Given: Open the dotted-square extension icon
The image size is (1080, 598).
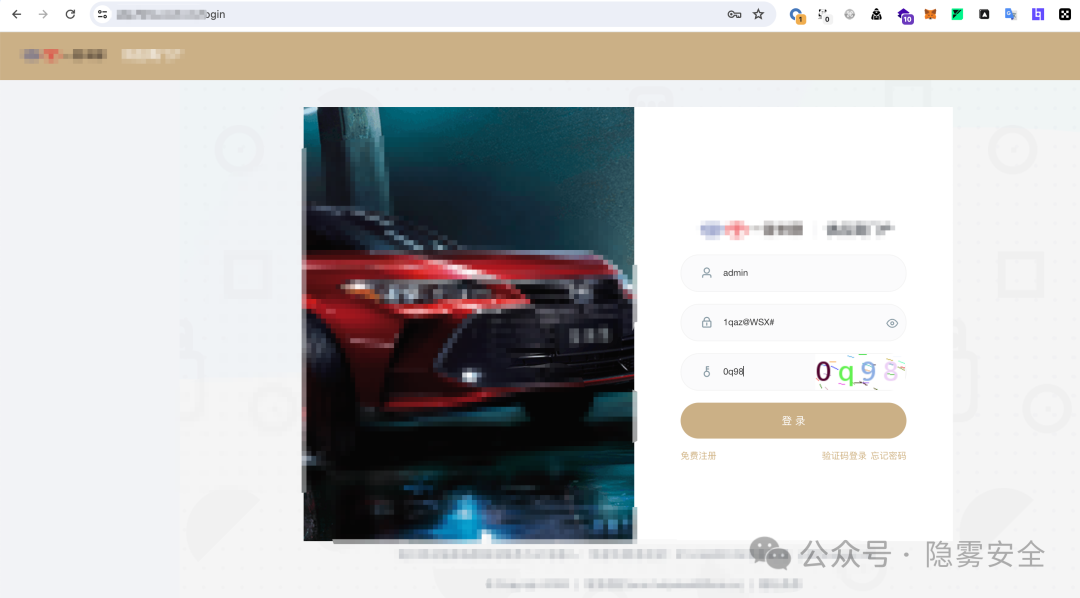Looking at the screenshot, I should pos(823,14).
